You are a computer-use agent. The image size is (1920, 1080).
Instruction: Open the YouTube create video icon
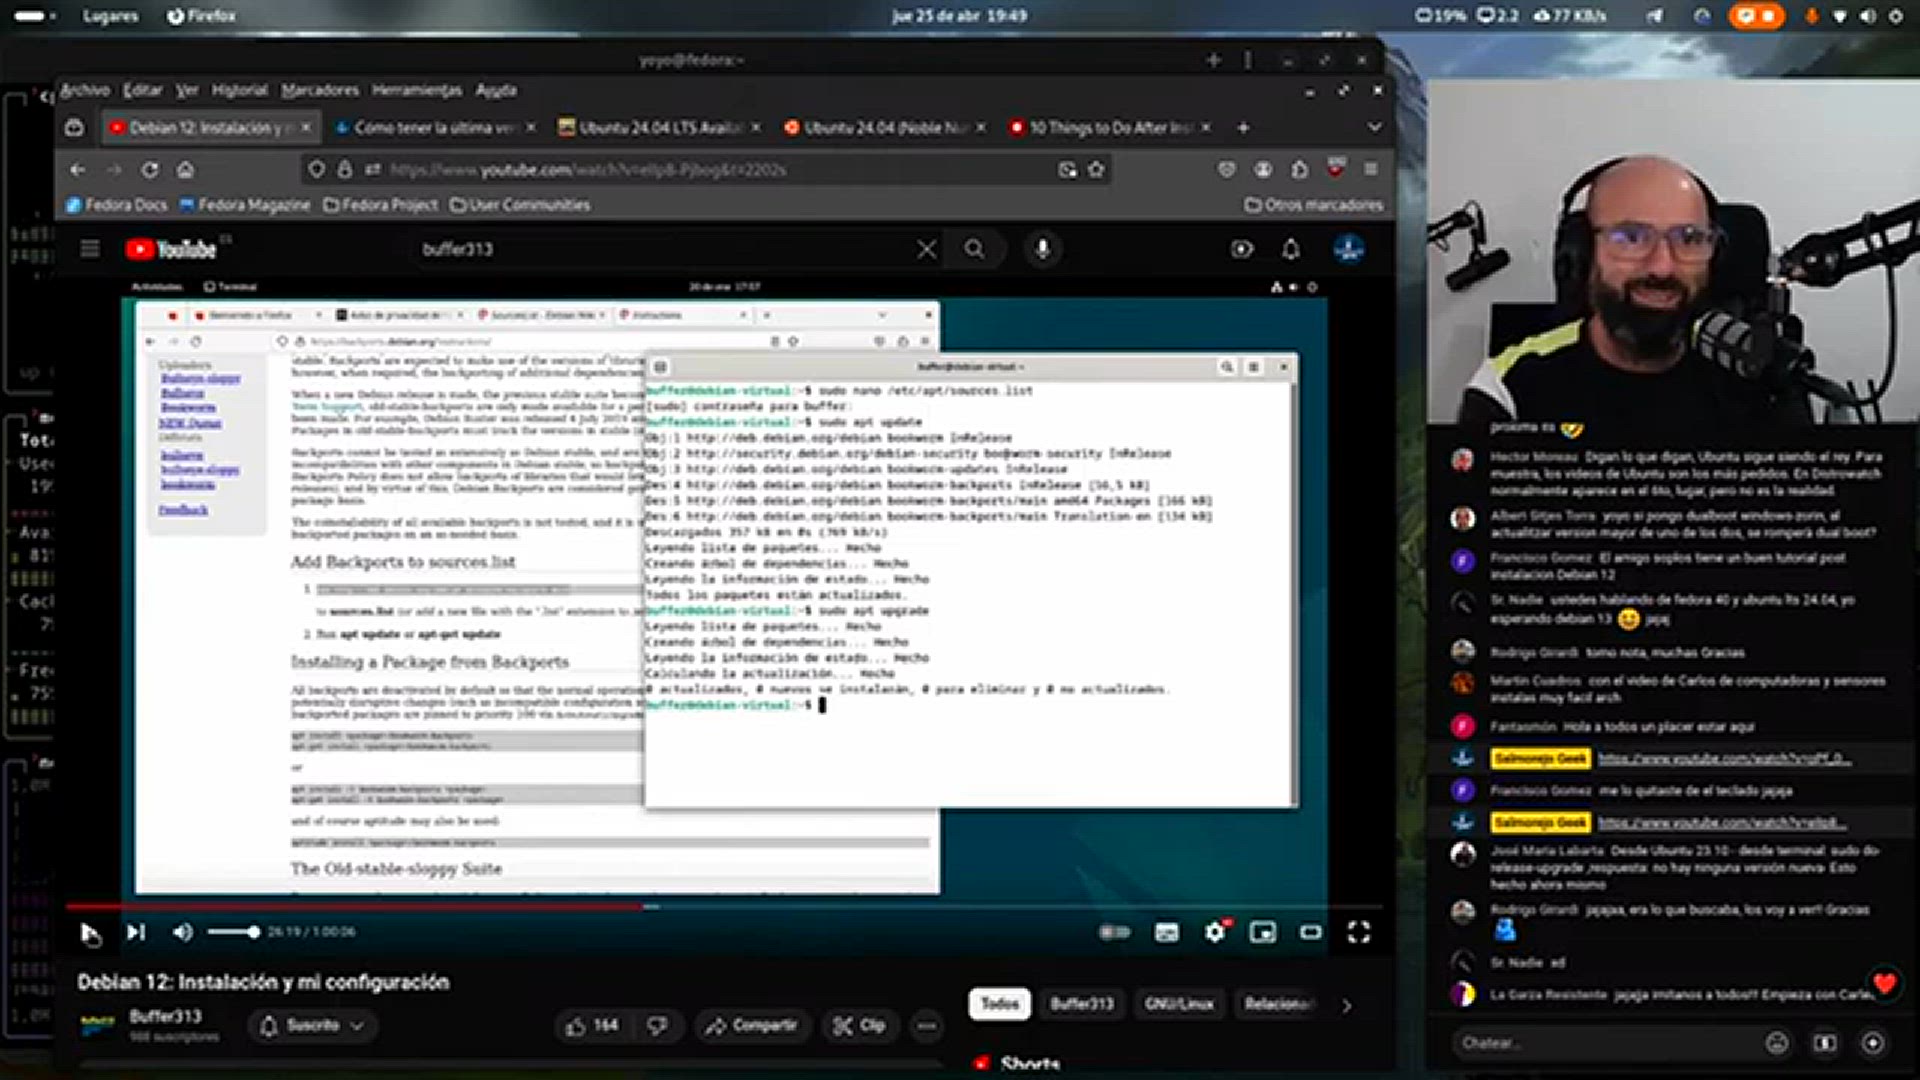(x=1242, y=249)
